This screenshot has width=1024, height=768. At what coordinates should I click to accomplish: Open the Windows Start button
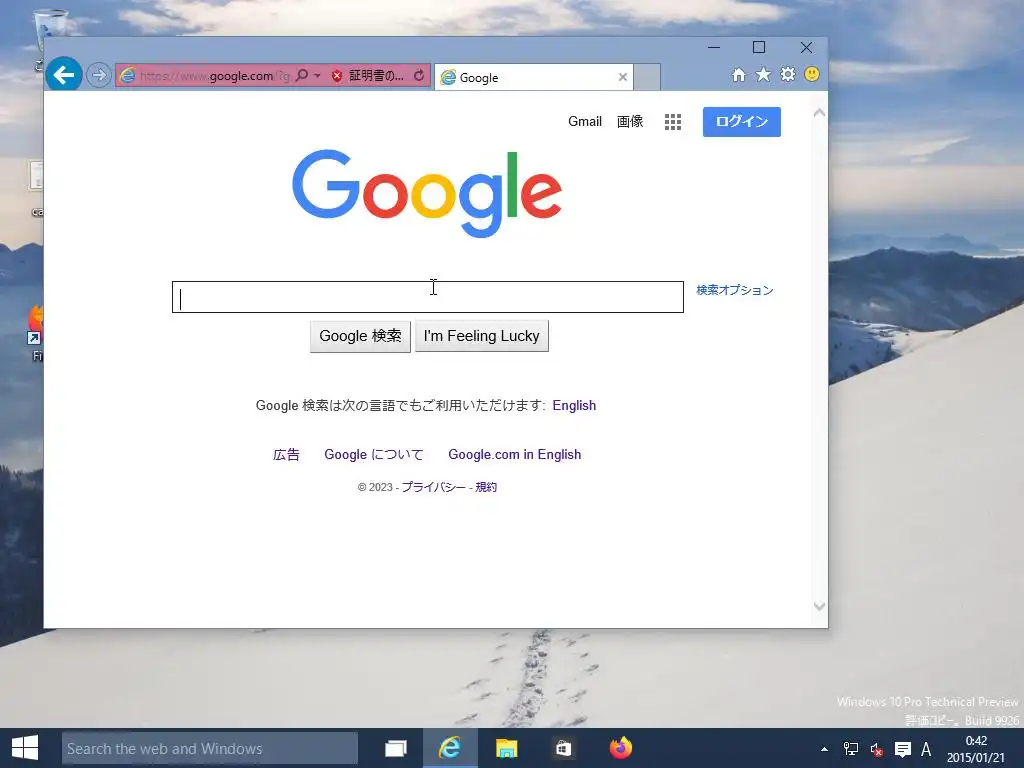(x=25, y=748)
